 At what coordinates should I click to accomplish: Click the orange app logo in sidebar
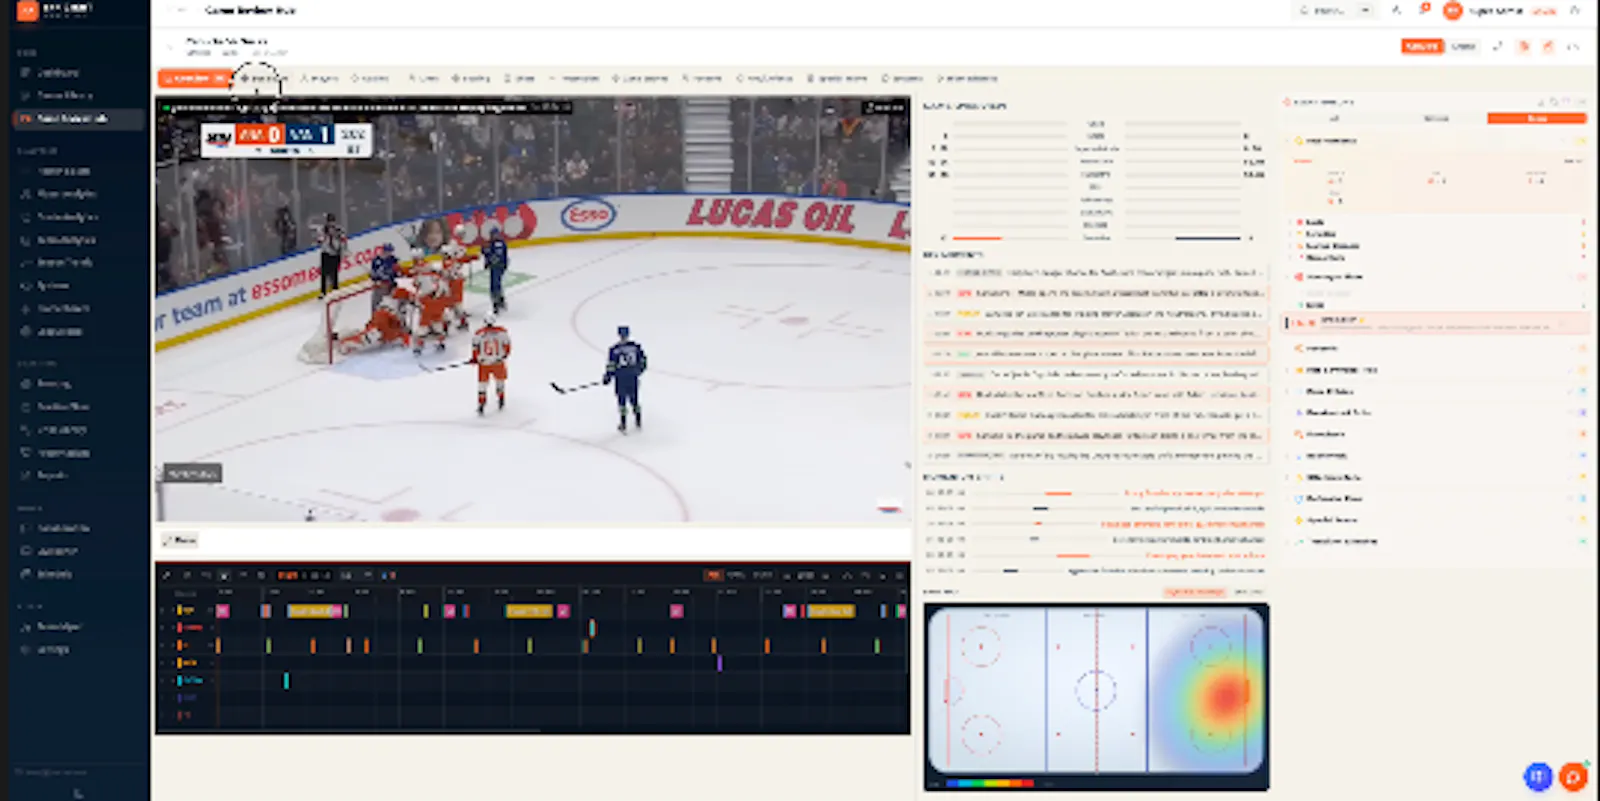(27, 10)
